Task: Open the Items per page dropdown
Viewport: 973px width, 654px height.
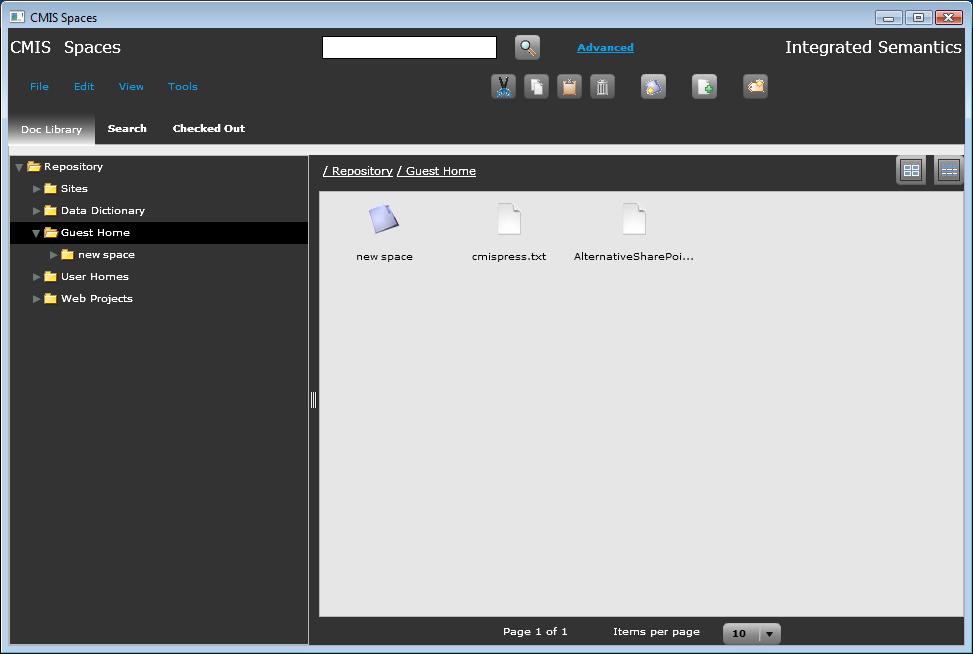Action: [769, 633]
